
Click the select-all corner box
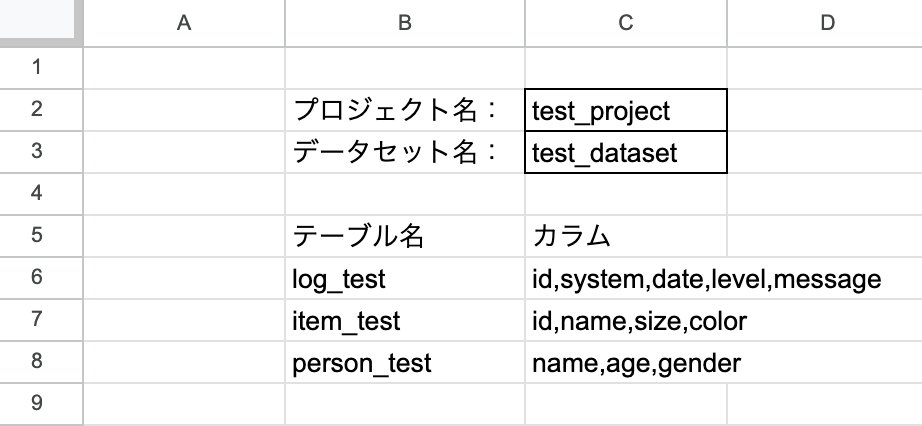point(40,23)
